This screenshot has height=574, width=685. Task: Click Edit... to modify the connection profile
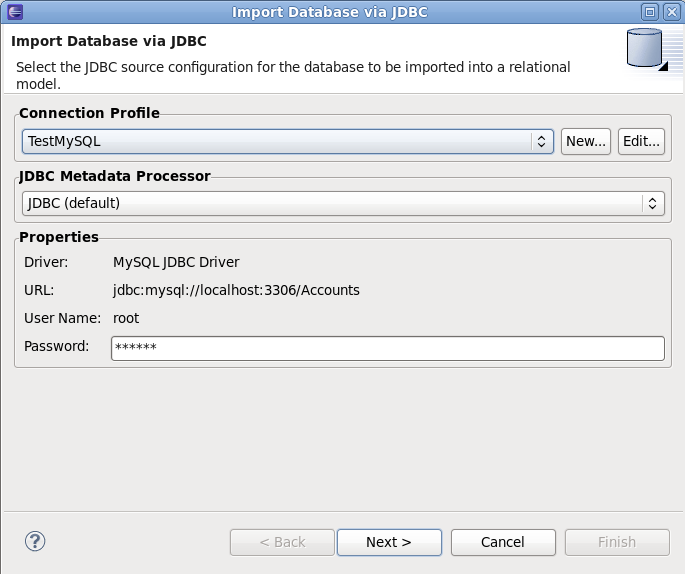click(x=641, y=142)
